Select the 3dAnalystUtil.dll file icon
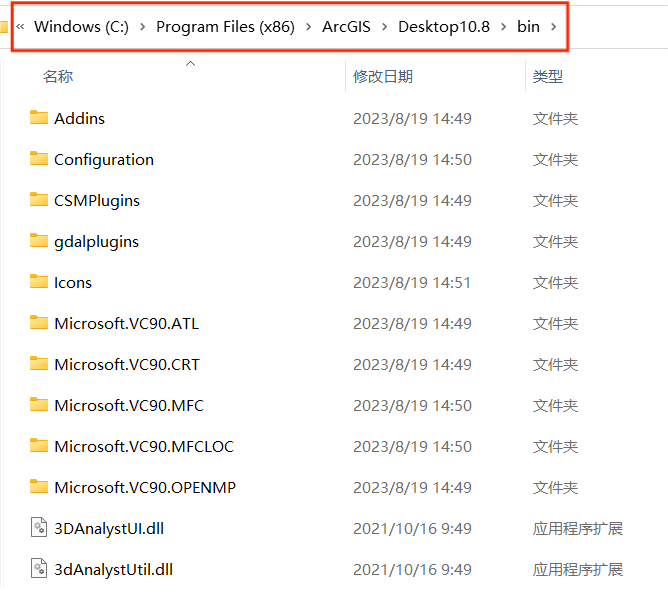This screenshot has height=596, width=668. pyautogui.click(x=39, y=569)
